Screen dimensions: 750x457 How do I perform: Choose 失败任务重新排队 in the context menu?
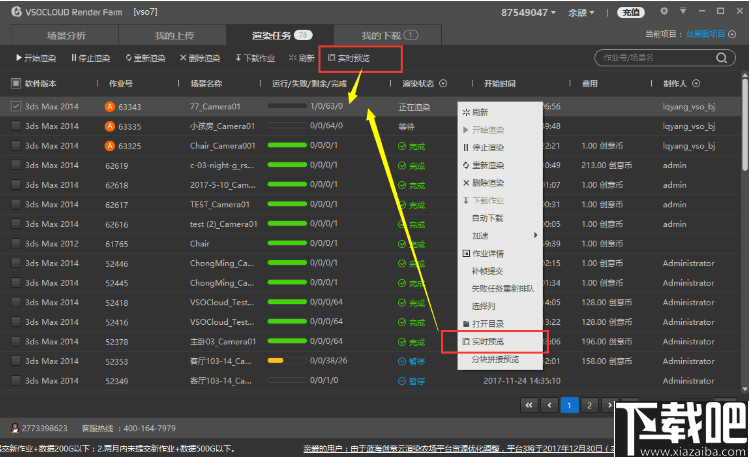pyautogui.click(x=500, y=289)
